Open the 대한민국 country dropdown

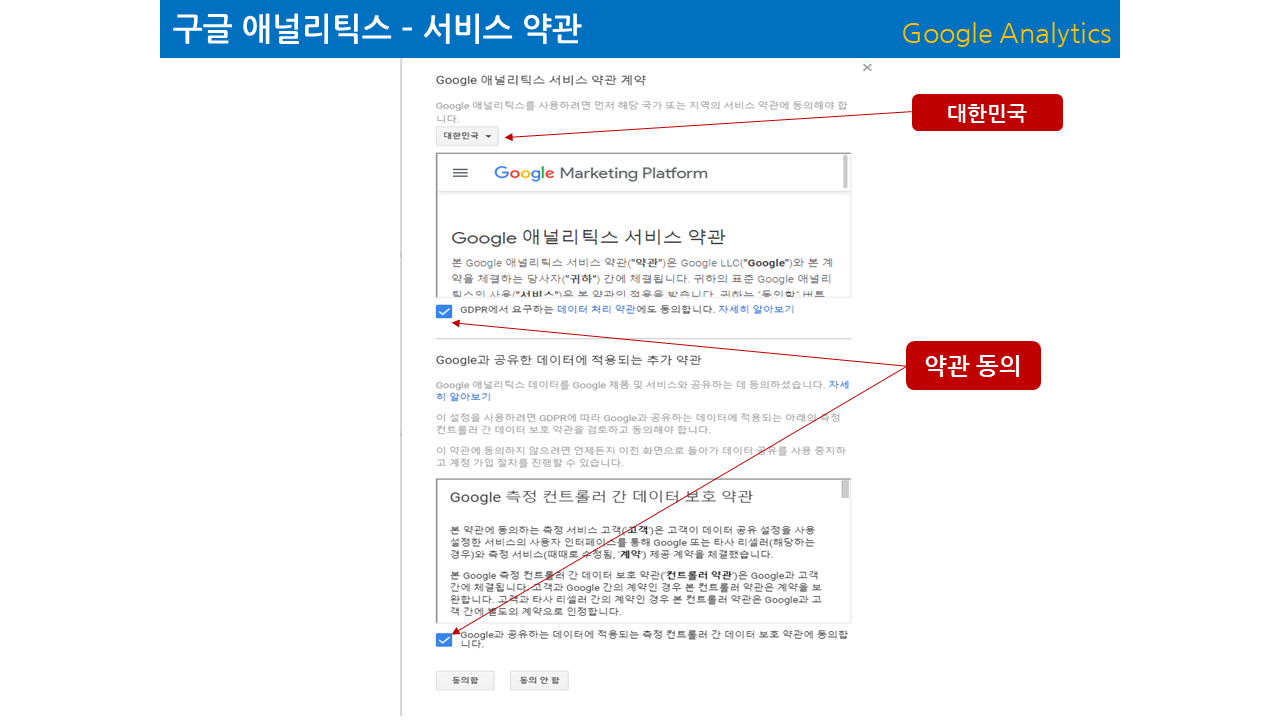(x=467, y=136)
